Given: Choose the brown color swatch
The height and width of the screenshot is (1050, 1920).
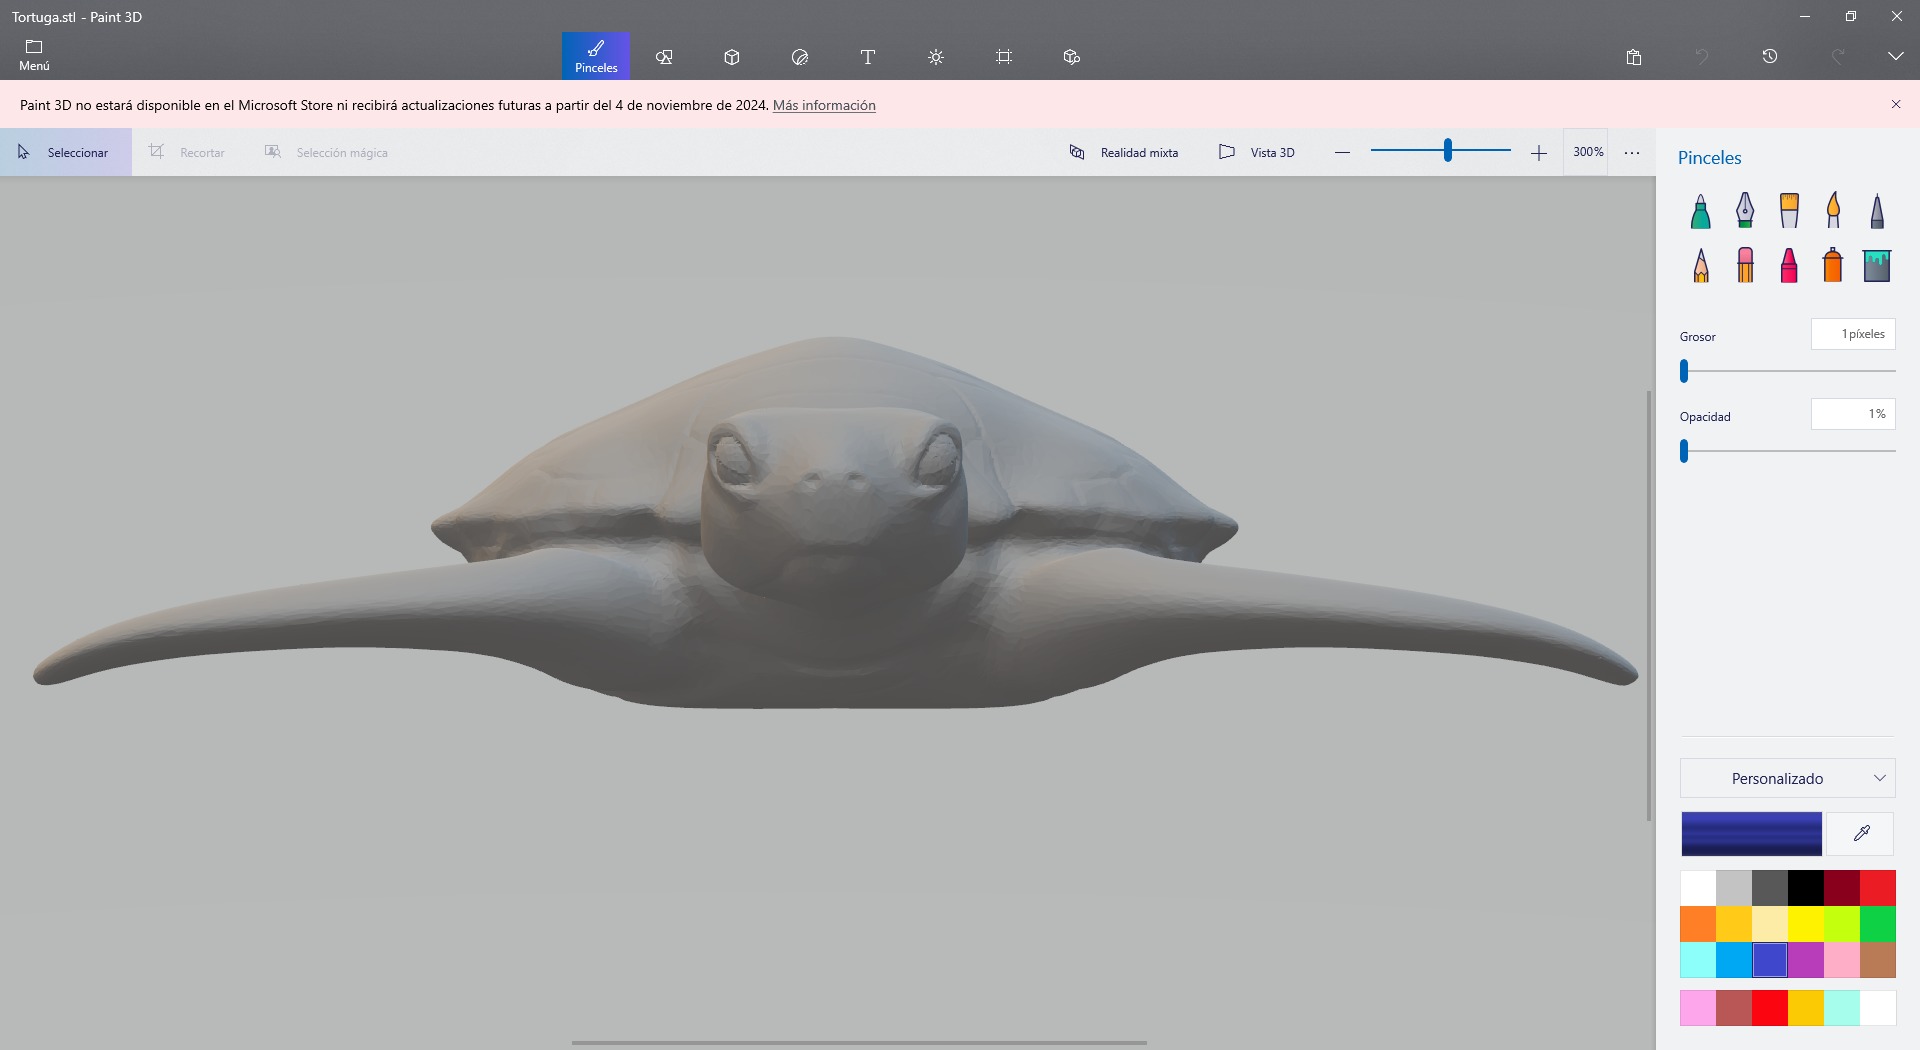Looking at the screenshot, I should tap(1878, 960).
